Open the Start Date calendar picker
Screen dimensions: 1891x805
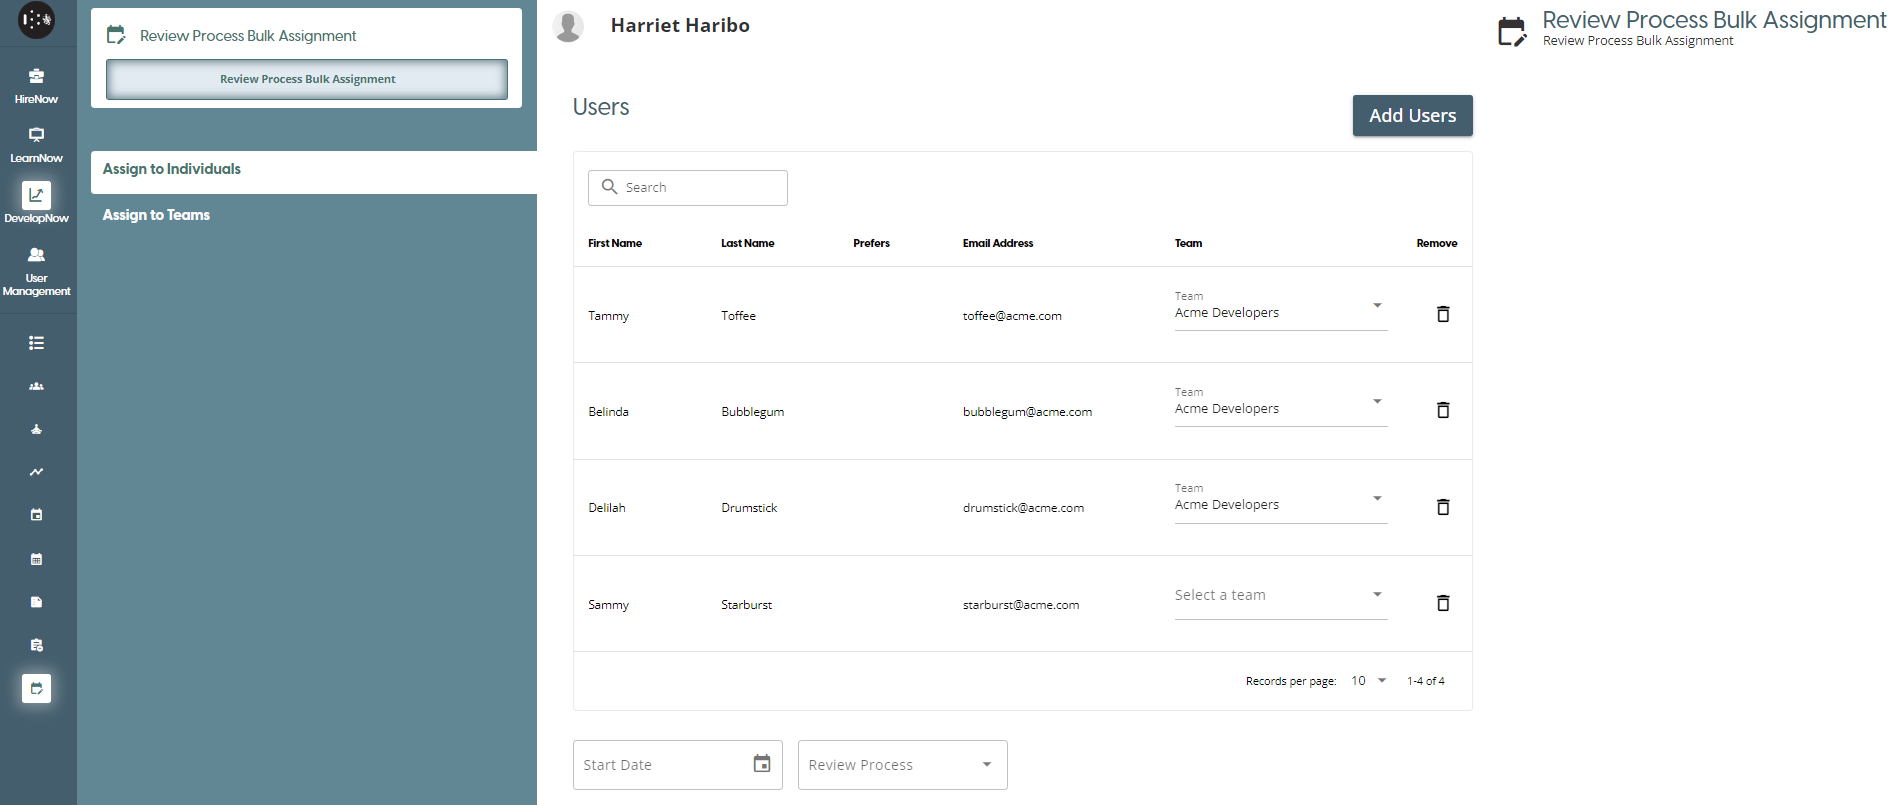pos(761,764)
